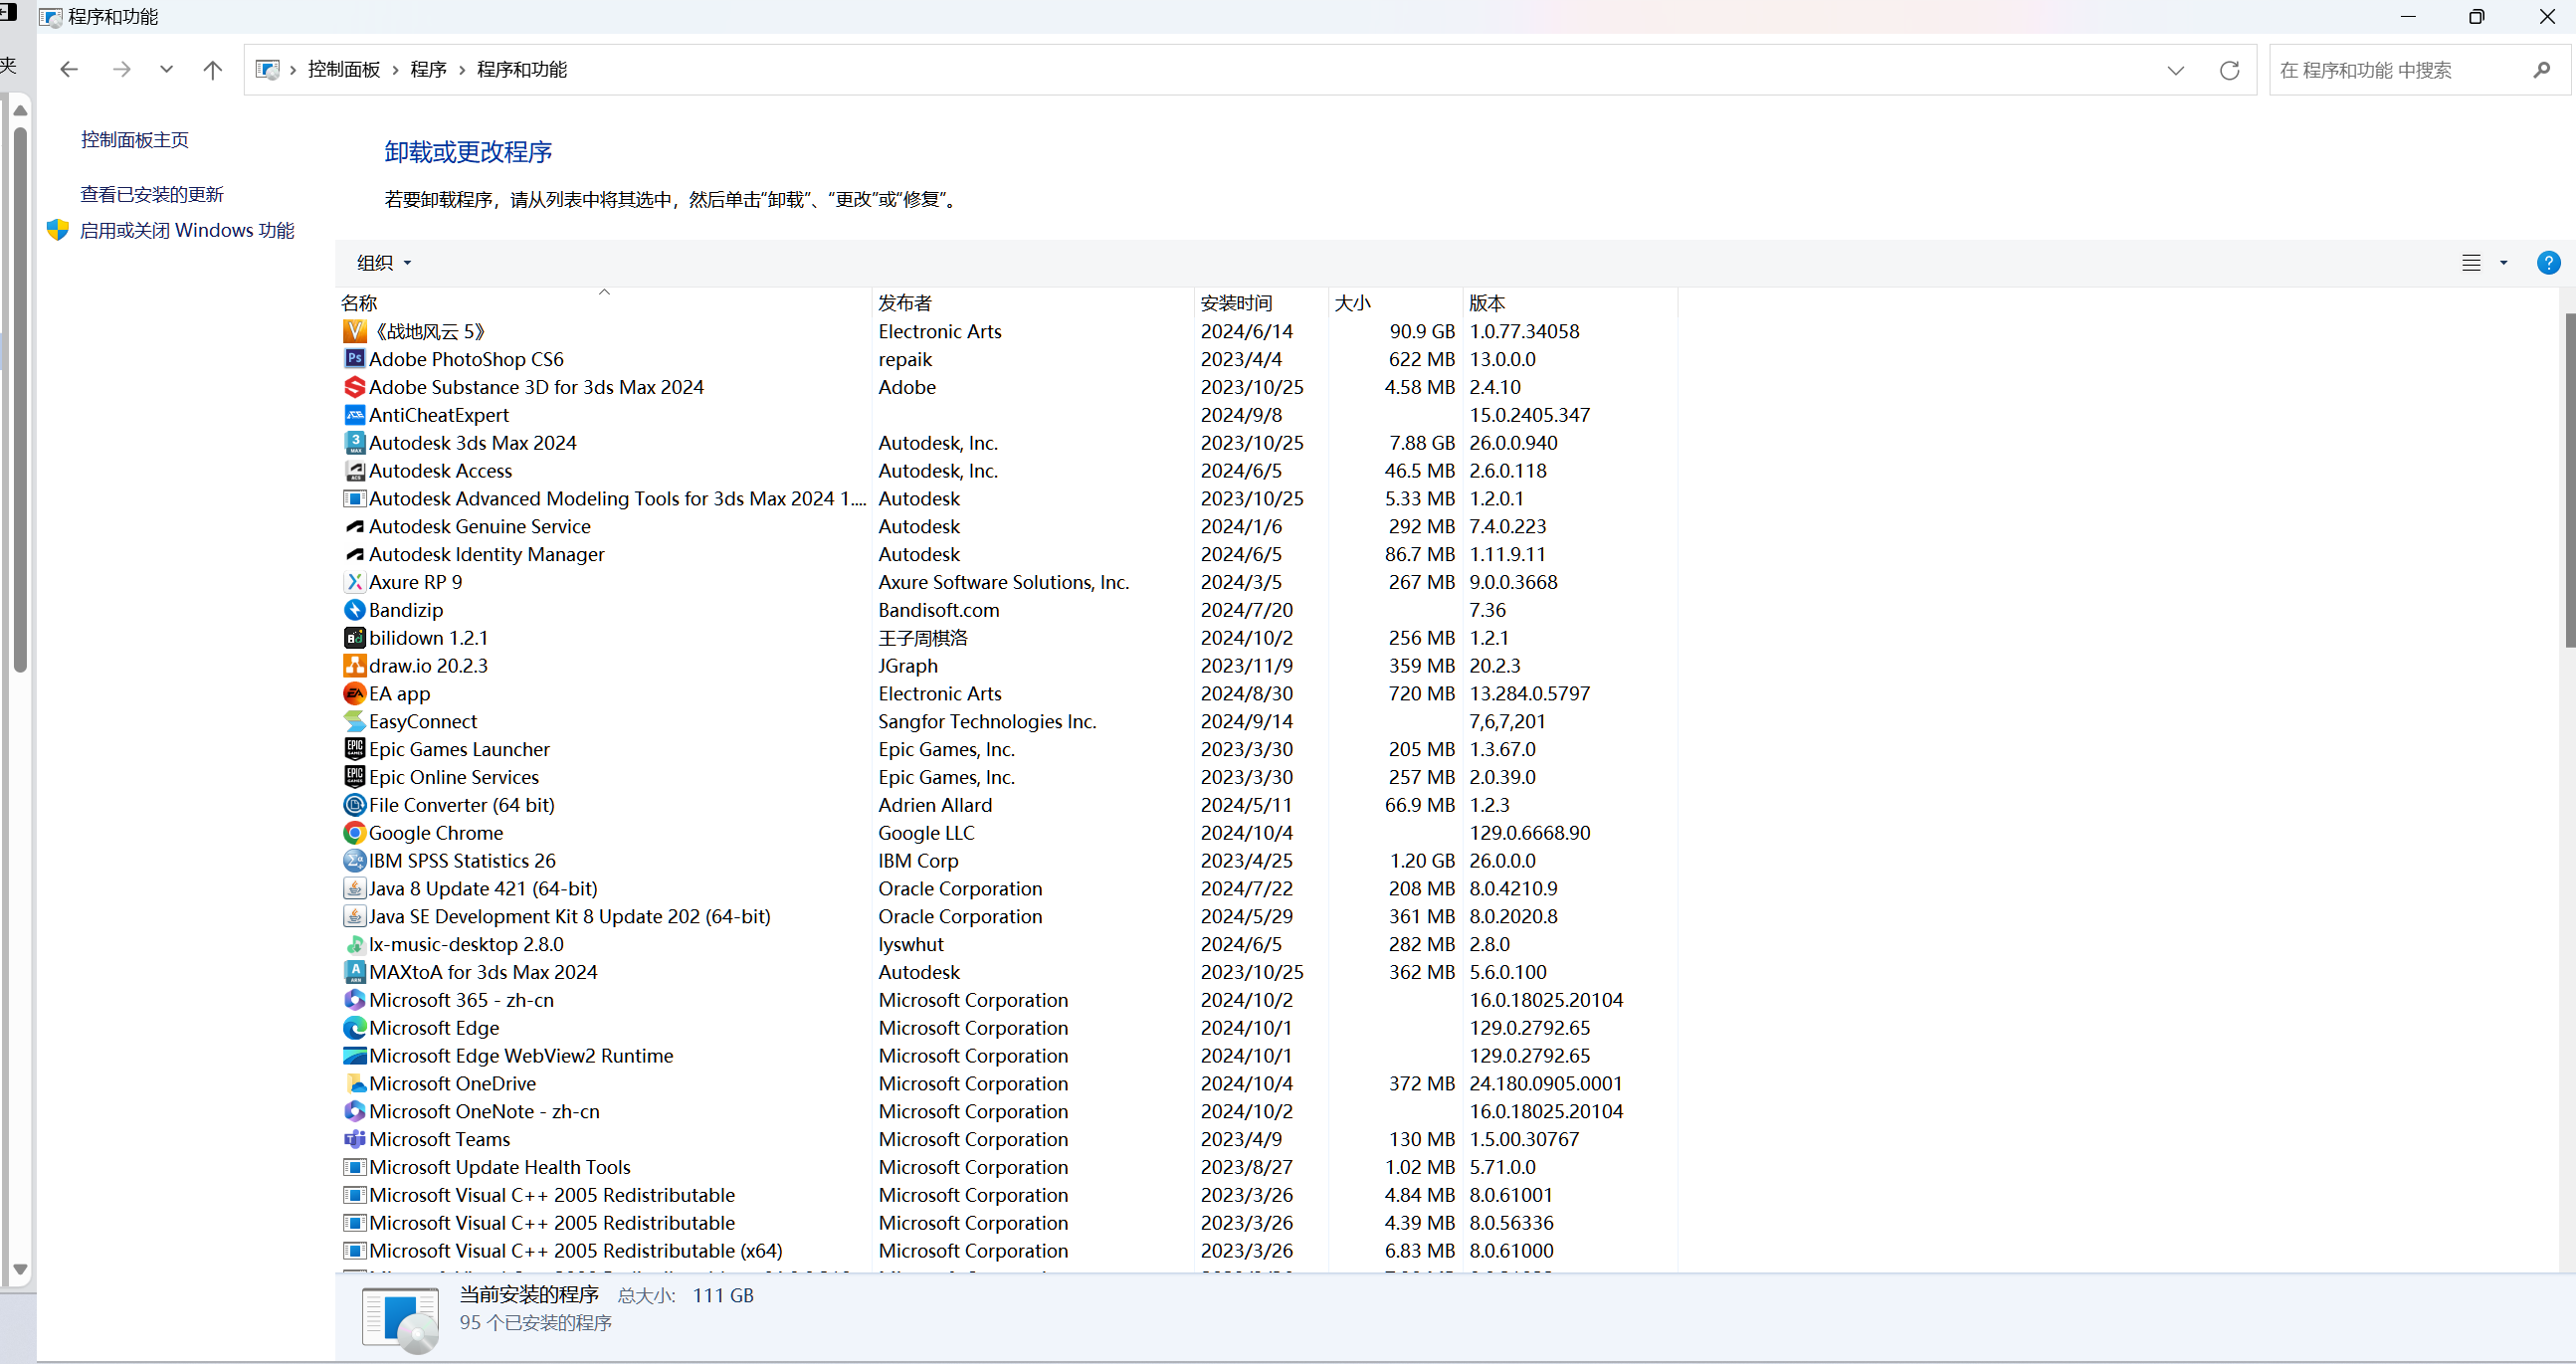Open the 组织 dropdown menu

(384, 263)
